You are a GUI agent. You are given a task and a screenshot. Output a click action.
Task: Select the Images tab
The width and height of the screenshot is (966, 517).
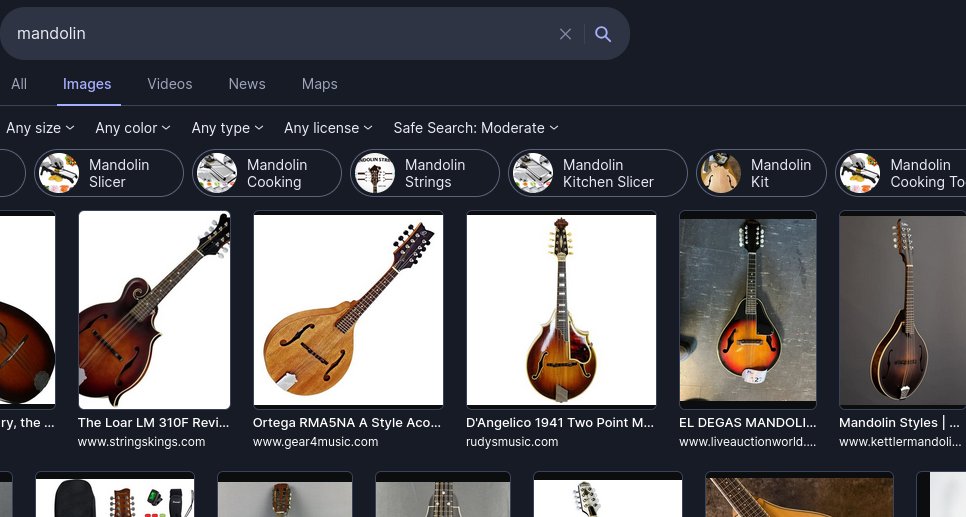click(87, 84)
